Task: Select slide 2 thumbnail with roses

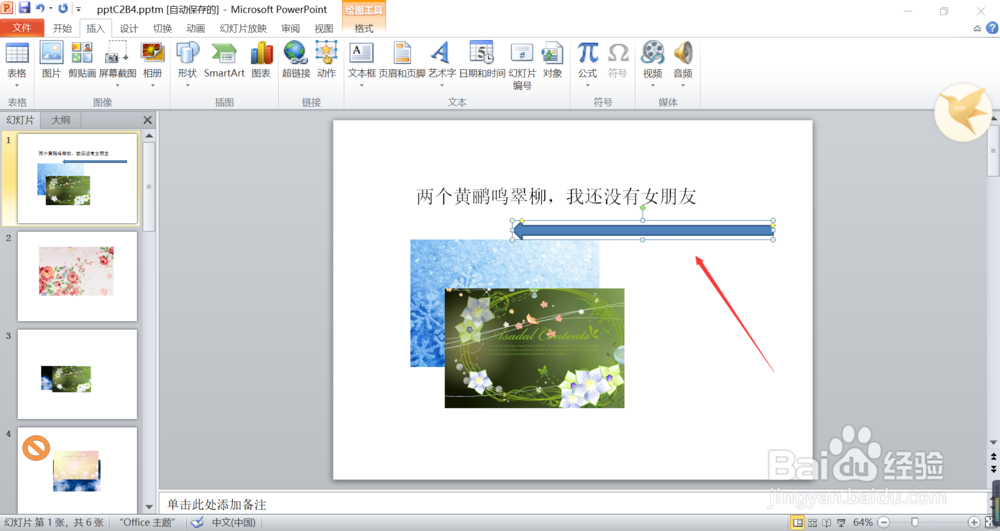Action: 77,276
